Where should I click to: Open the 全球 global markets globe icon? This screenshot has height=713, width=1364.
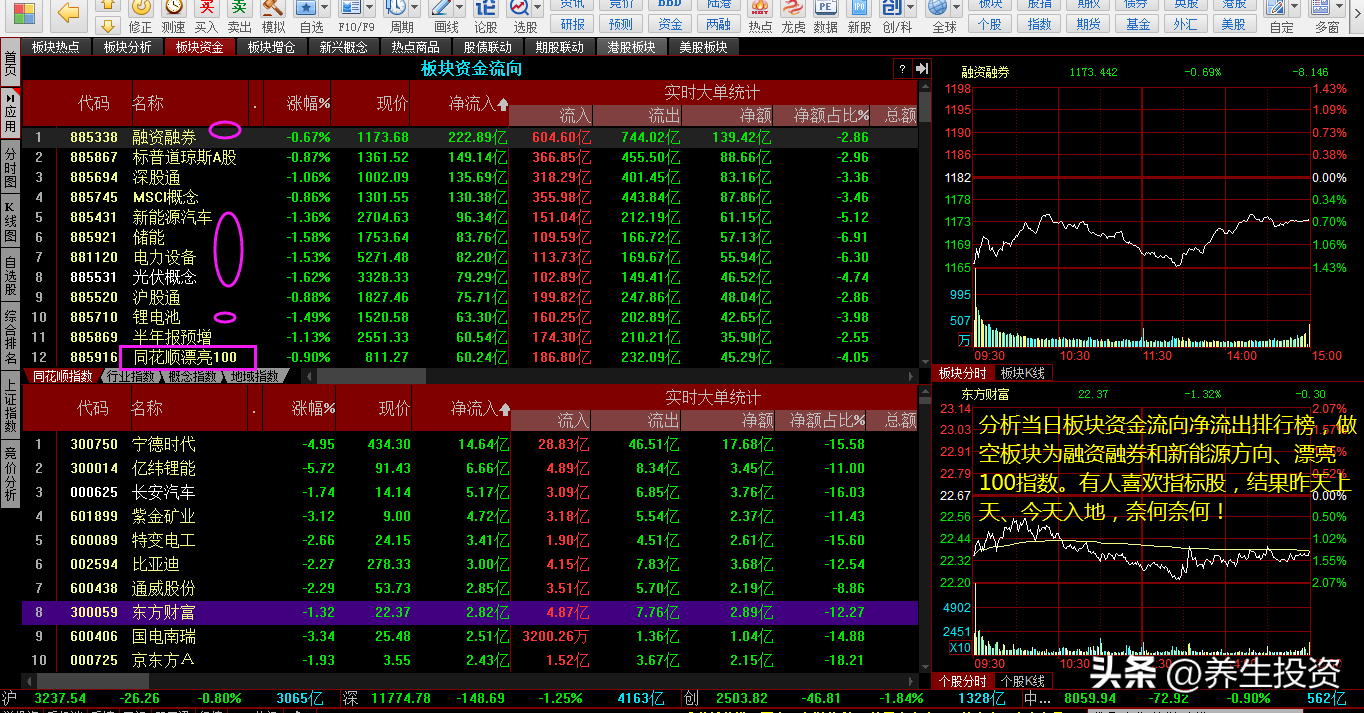coord(939,9)
